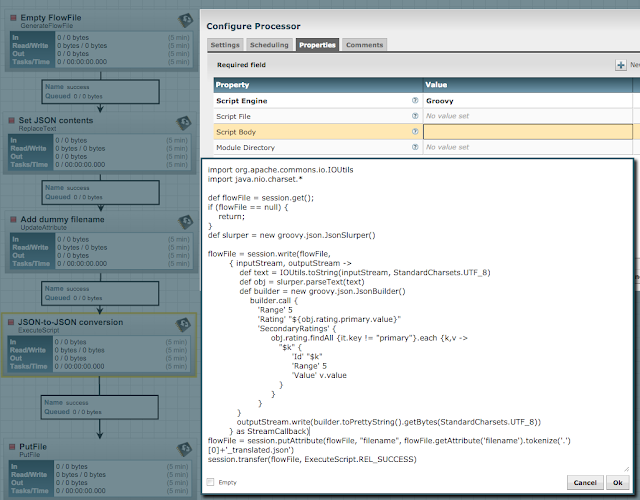Open the Comments tab
This screenshot has height=500, width=640.
[364, 45]
